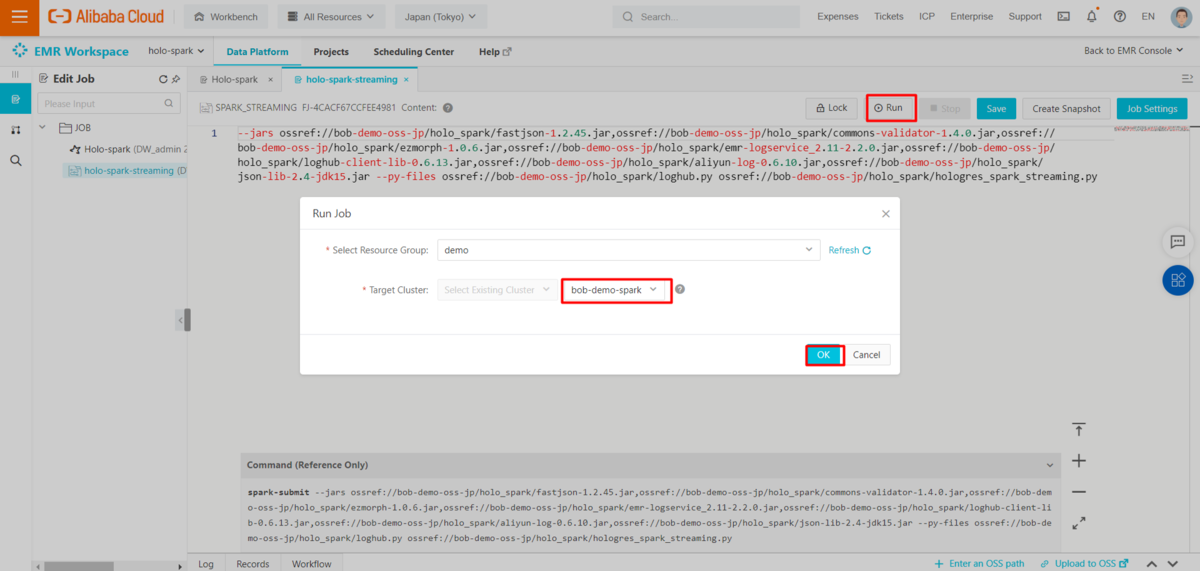The height and width of the screenshot is (571, 1200).
Task: Close the Holo-spark tab
Action: [270, 79]
